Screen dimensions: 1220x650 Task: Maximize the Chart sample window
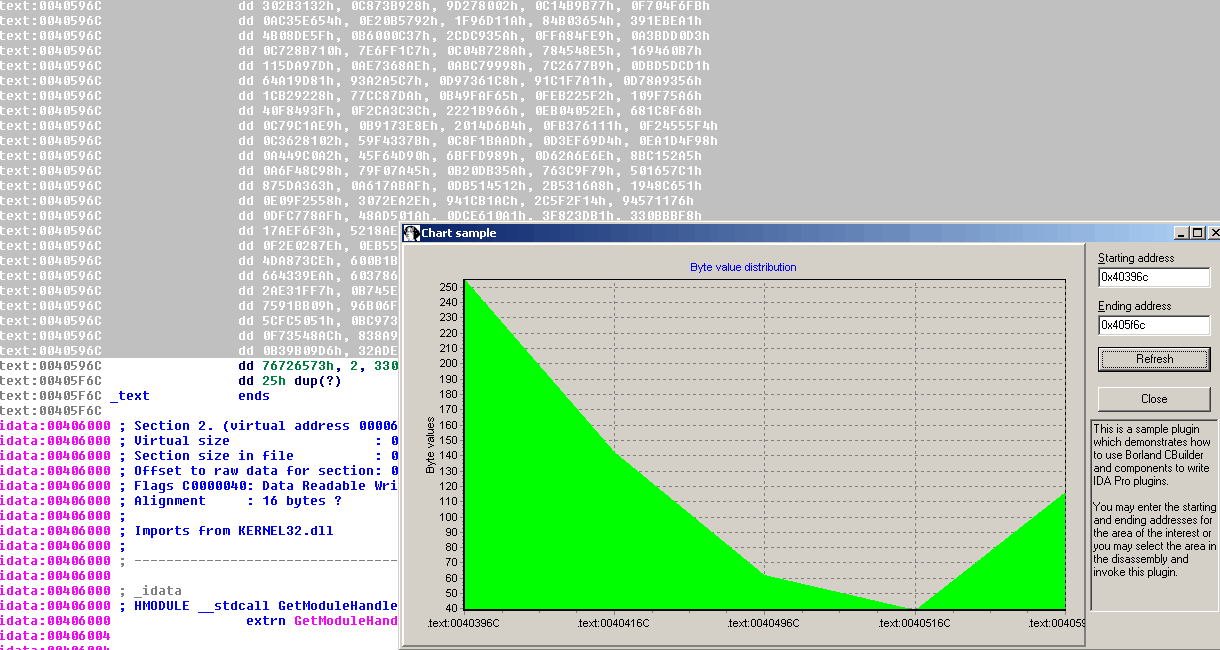coord(1198,233)
